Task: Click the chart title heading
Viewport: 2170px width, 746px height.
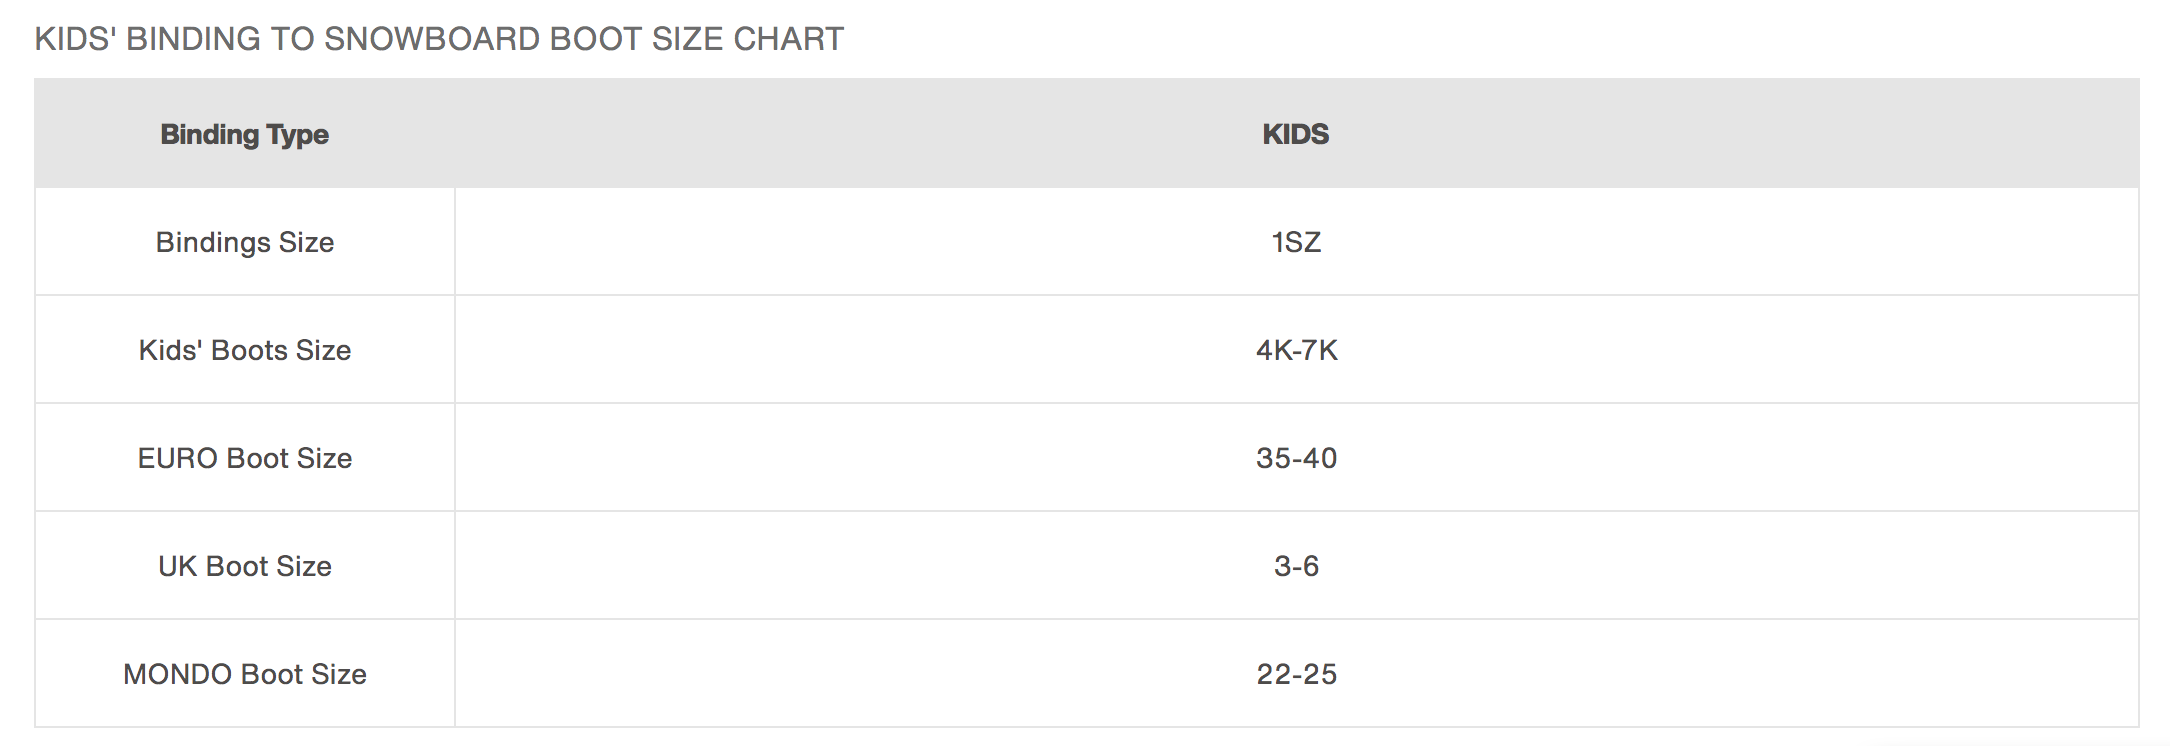Action: (439, 39)
